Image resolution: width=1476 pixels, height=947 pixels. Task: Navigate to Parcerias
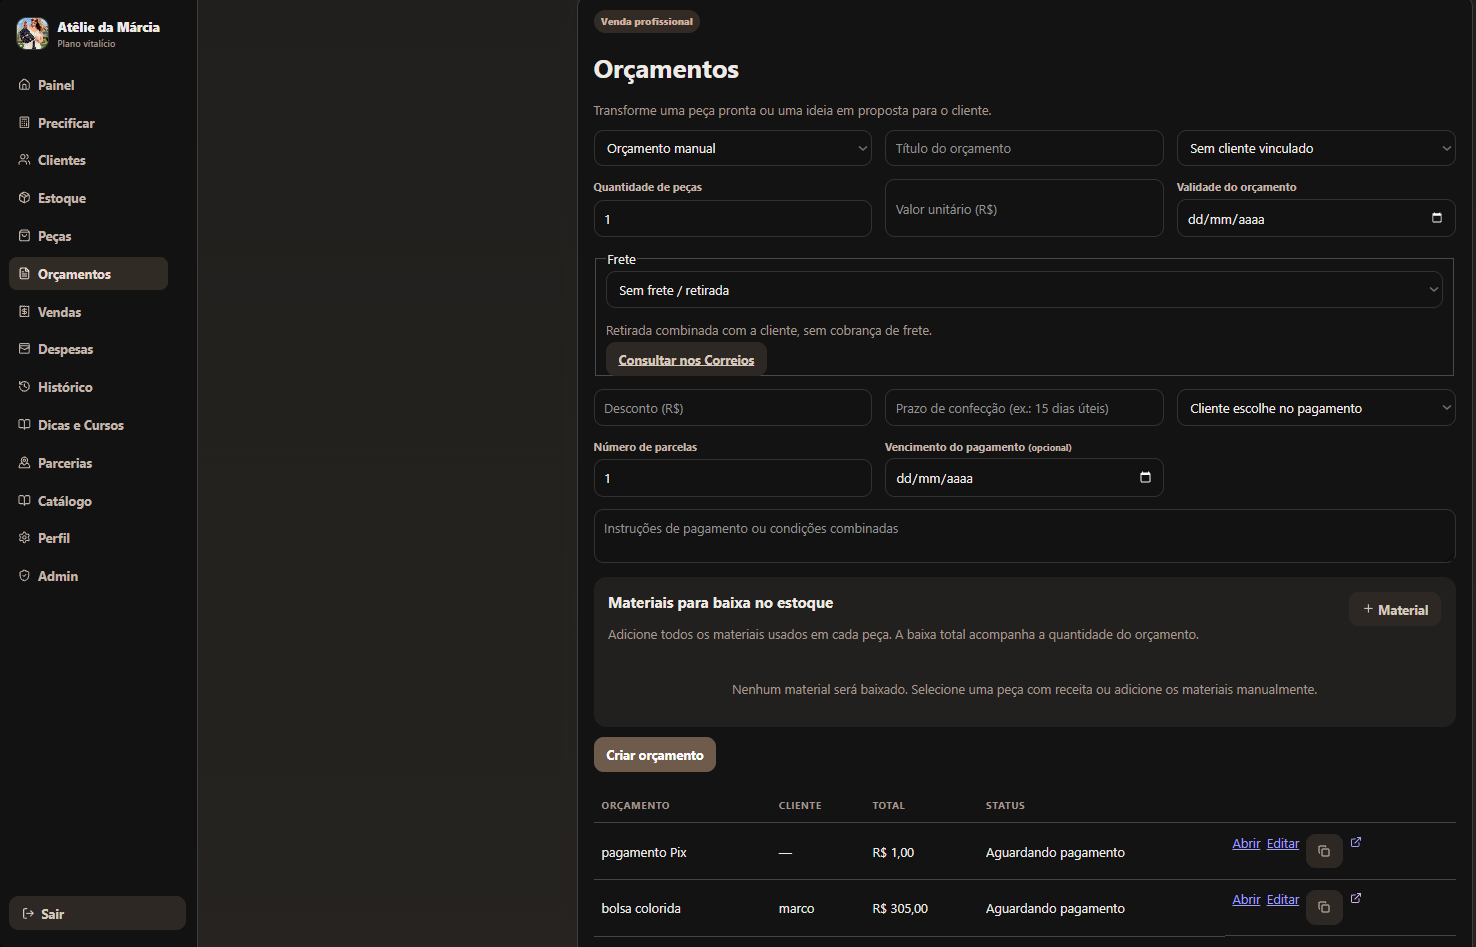click(x=88, y=463)
